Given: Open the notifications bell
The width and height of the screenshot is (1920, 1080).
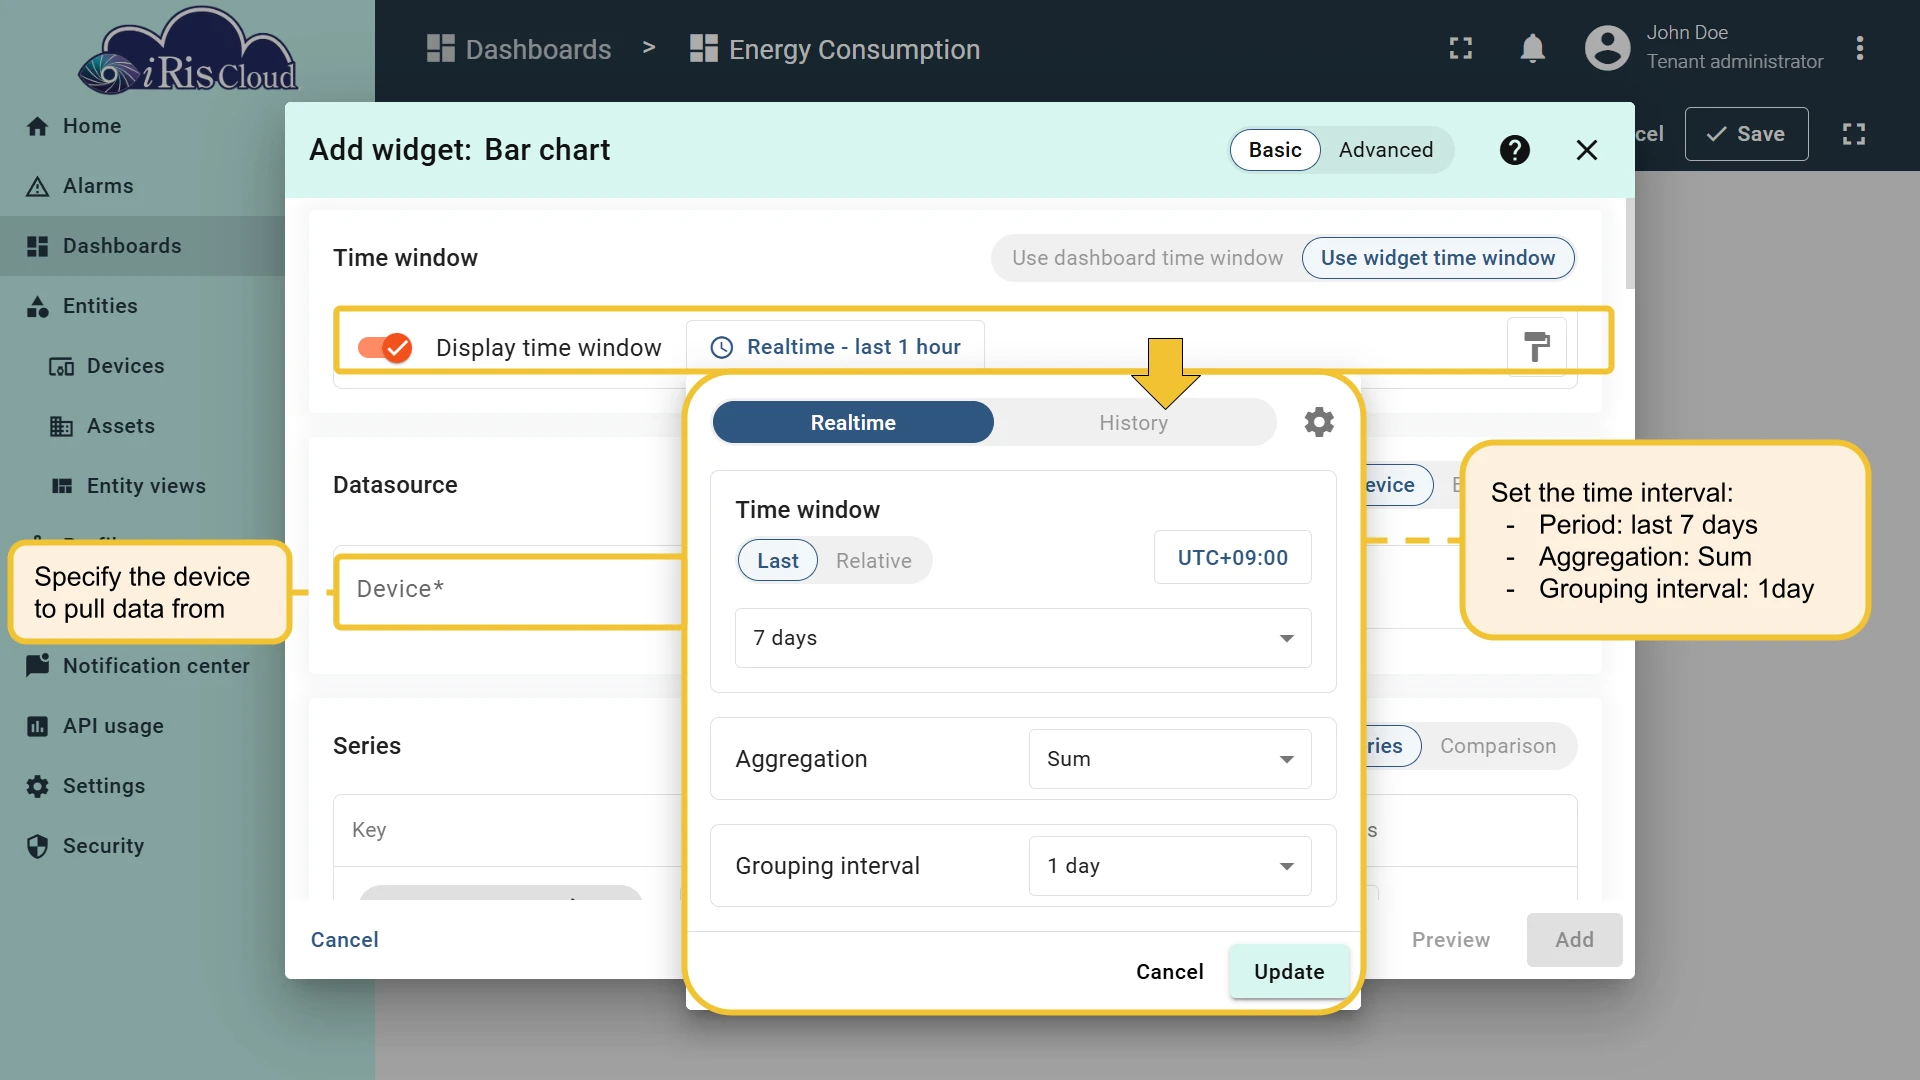Looking at the screenshot, I should (x=1532, y=48).
